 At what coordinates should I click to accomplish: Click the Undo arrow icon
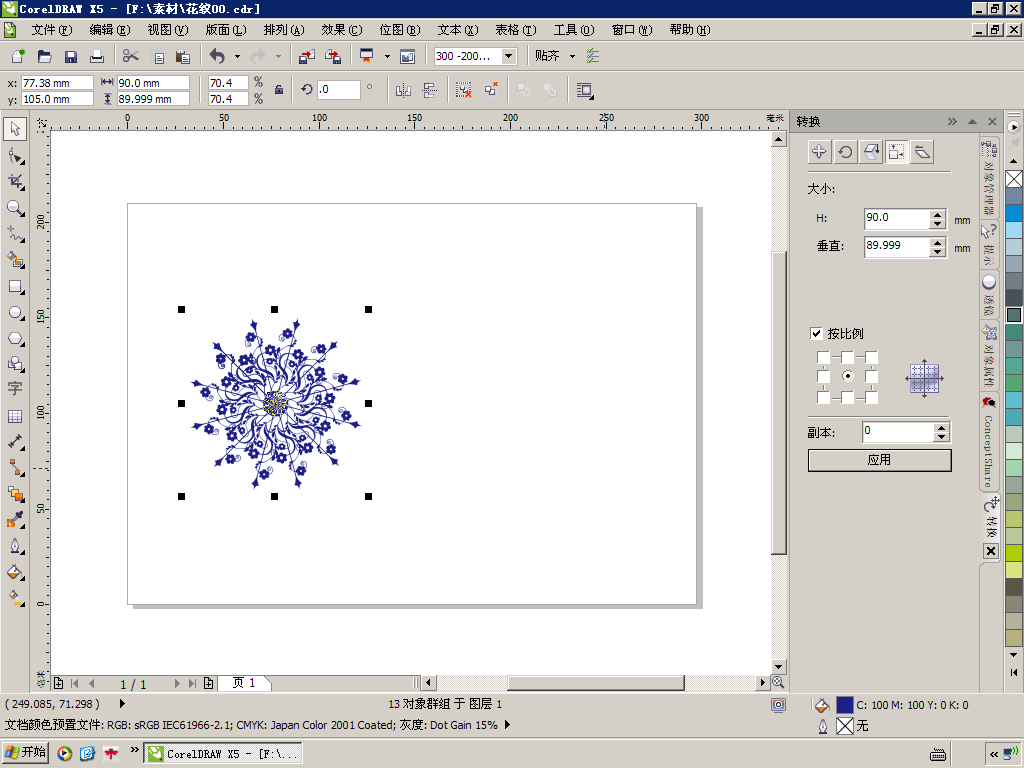[217, 56]
